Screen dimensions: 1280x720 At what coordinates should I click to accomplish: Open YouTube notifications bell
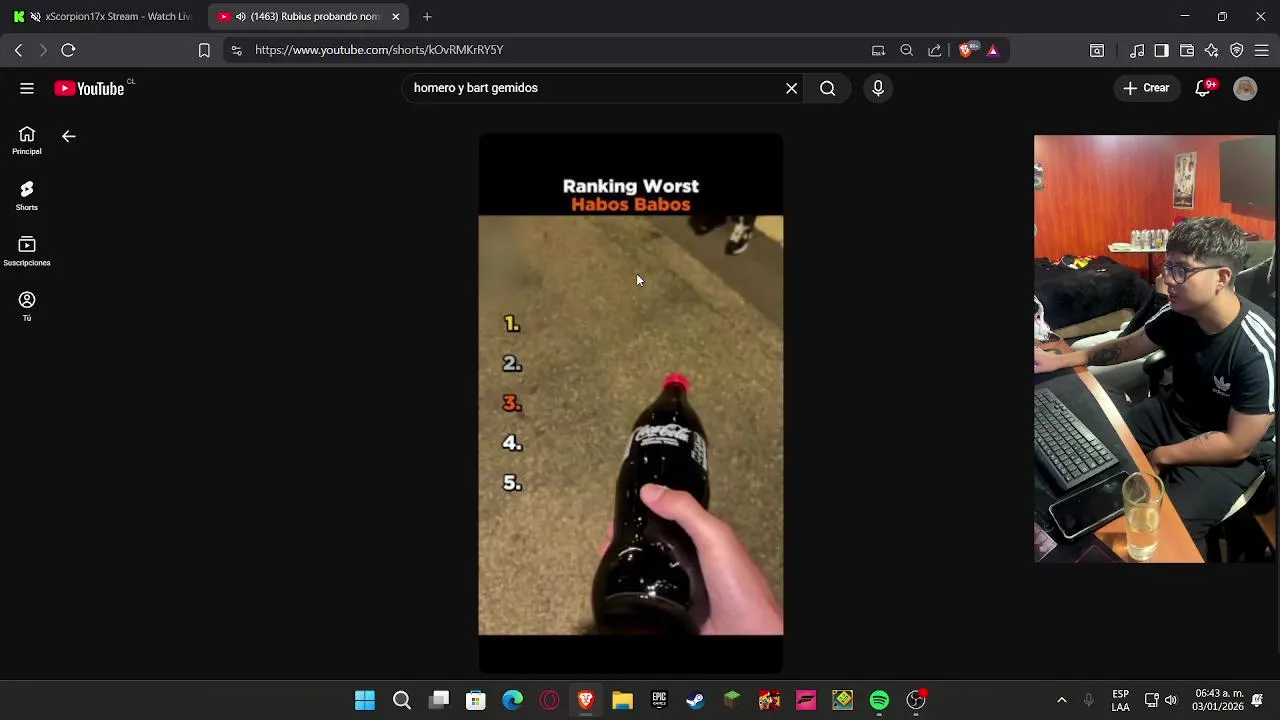click(1204, 88)
